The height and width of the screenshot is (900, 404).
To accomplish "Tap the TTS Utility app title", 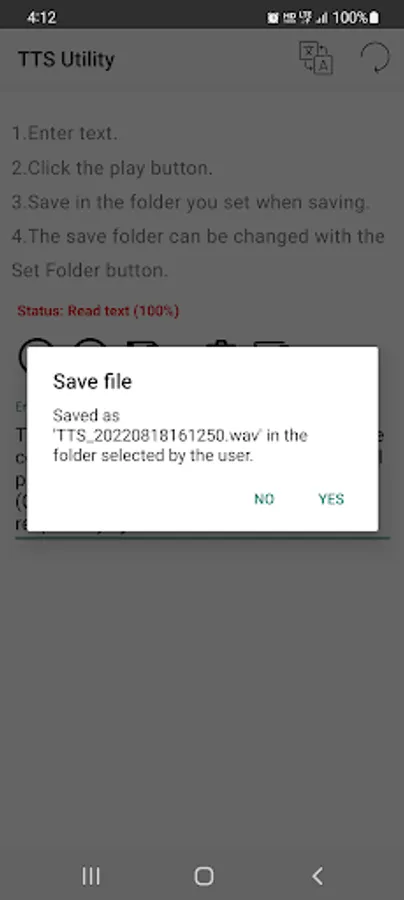I will point(66,59).
